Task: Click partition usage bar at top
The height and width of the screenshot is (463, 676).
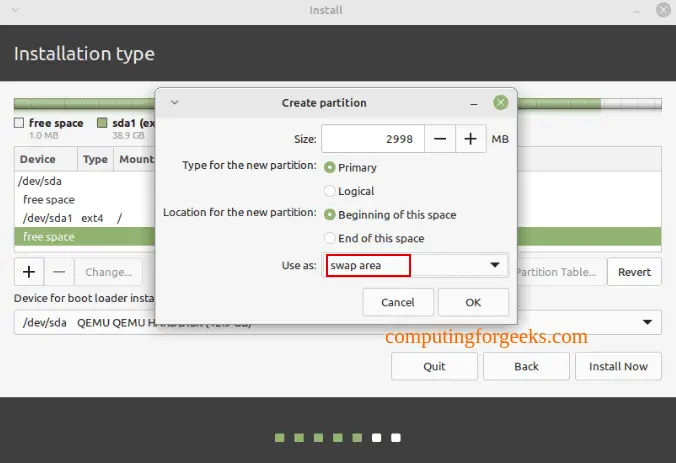Action: coord(84,103)
